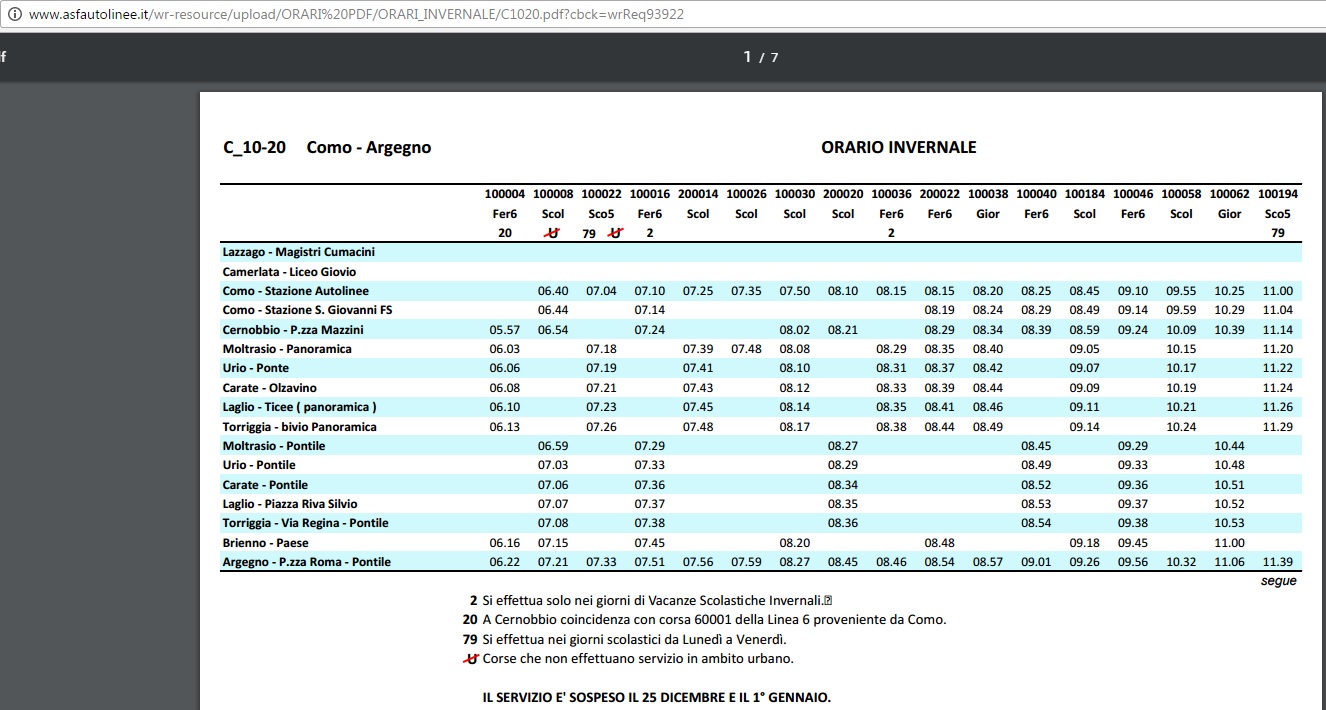Select the 'Lazzago - Magistri Cumacini' stop row
The image size is (1326, 710).
(x=761, y=252)
